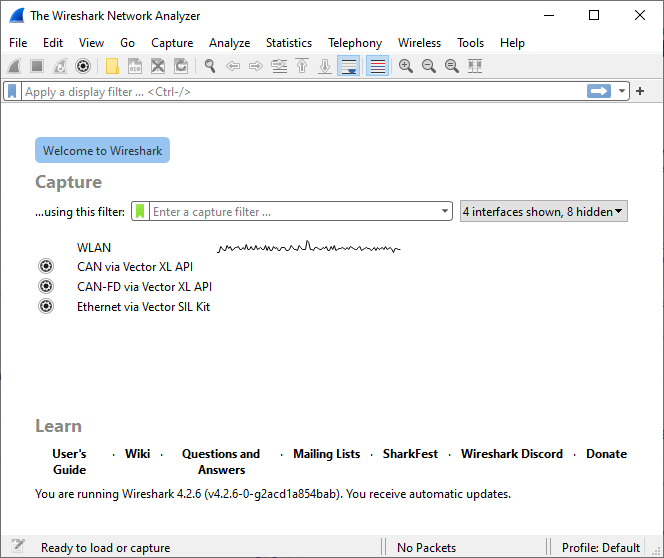
Task: Go to first packet icon
Action: [x=302, y=66]
